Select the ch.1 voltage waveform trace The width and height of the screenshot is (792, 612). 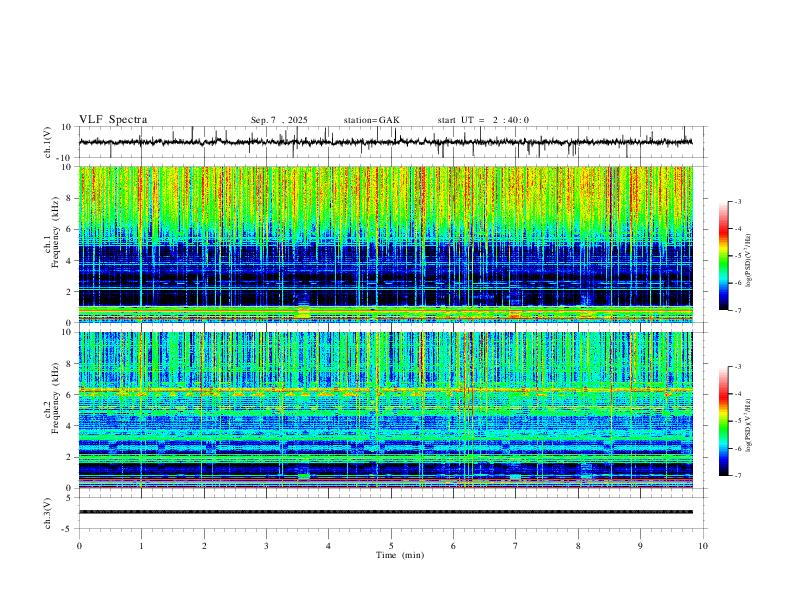385,142
